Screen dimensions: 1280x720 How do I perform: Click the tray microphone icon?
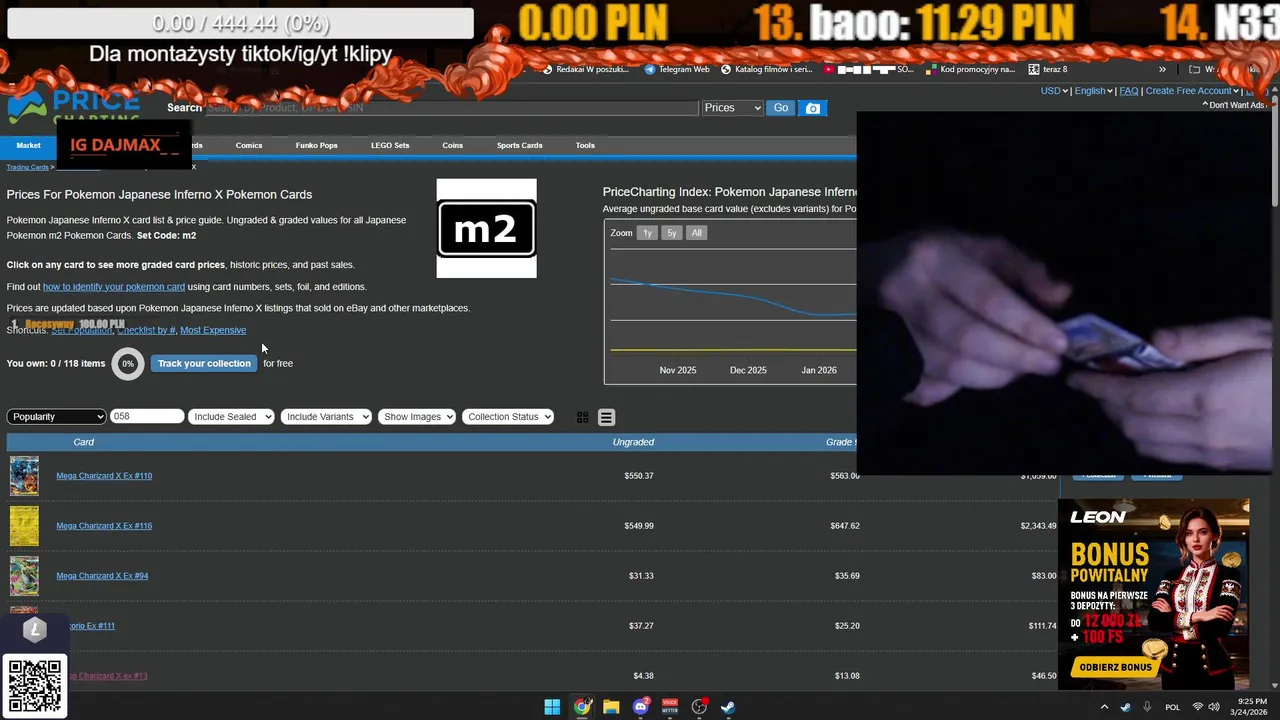pos(1146,707)
